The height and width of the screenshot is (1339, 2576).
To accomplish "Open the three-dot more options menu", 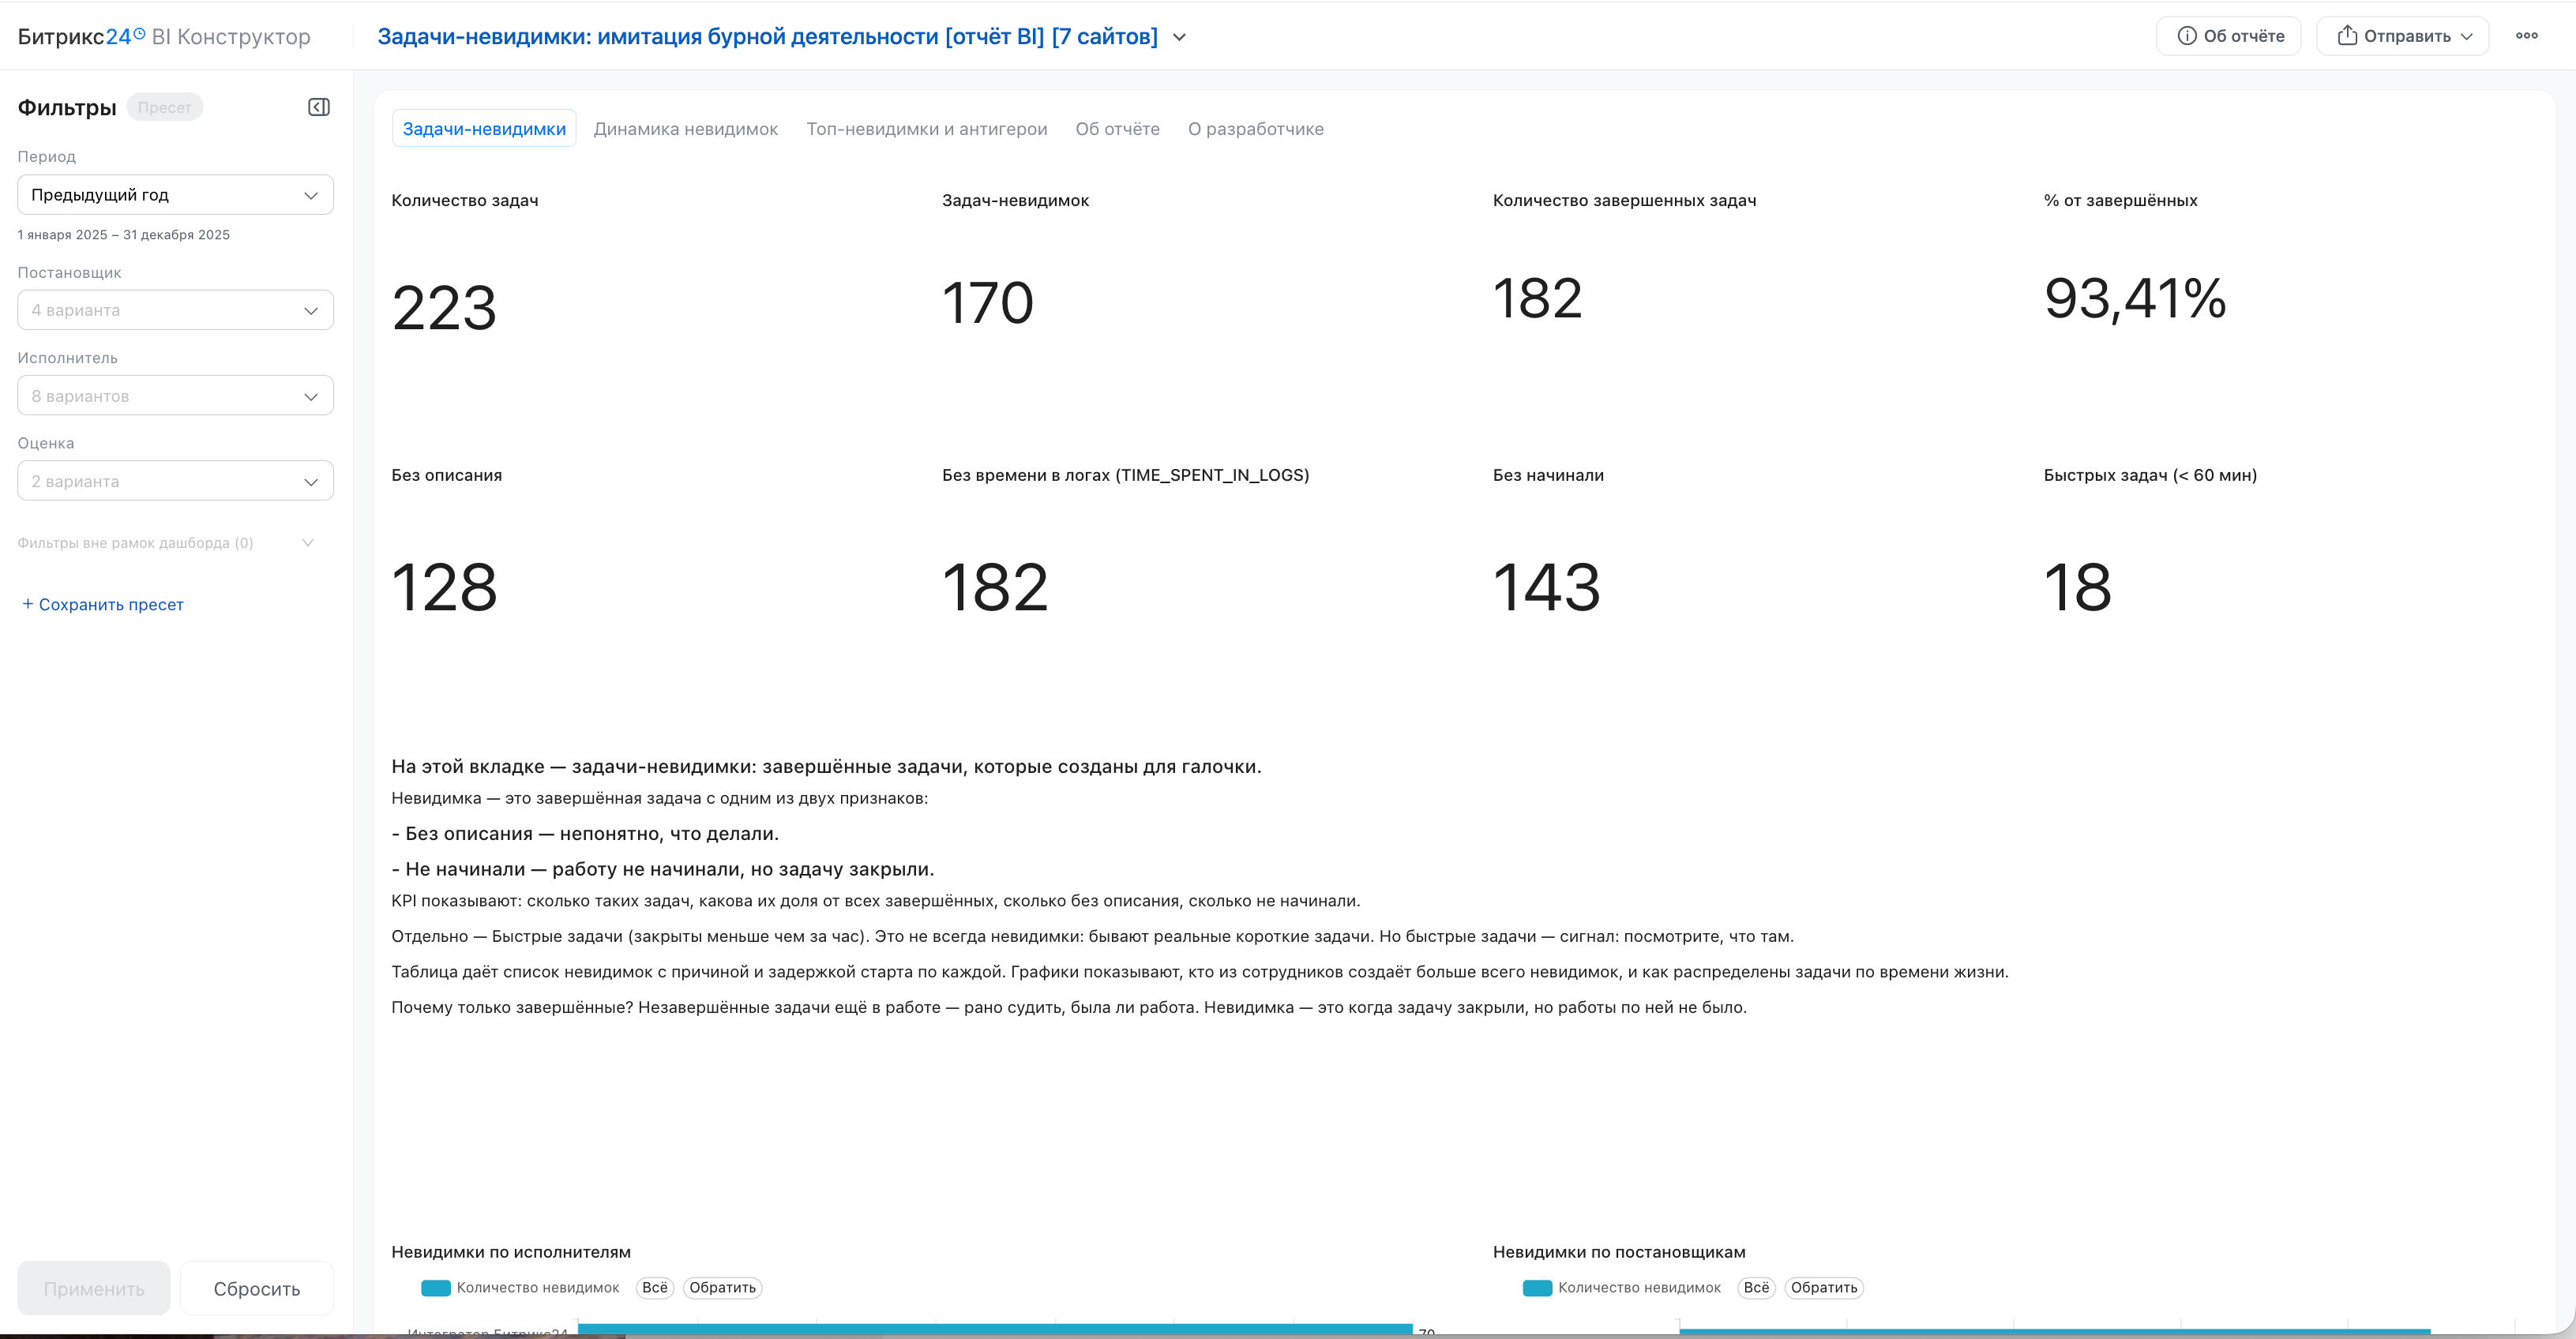I will point(2526,36).
